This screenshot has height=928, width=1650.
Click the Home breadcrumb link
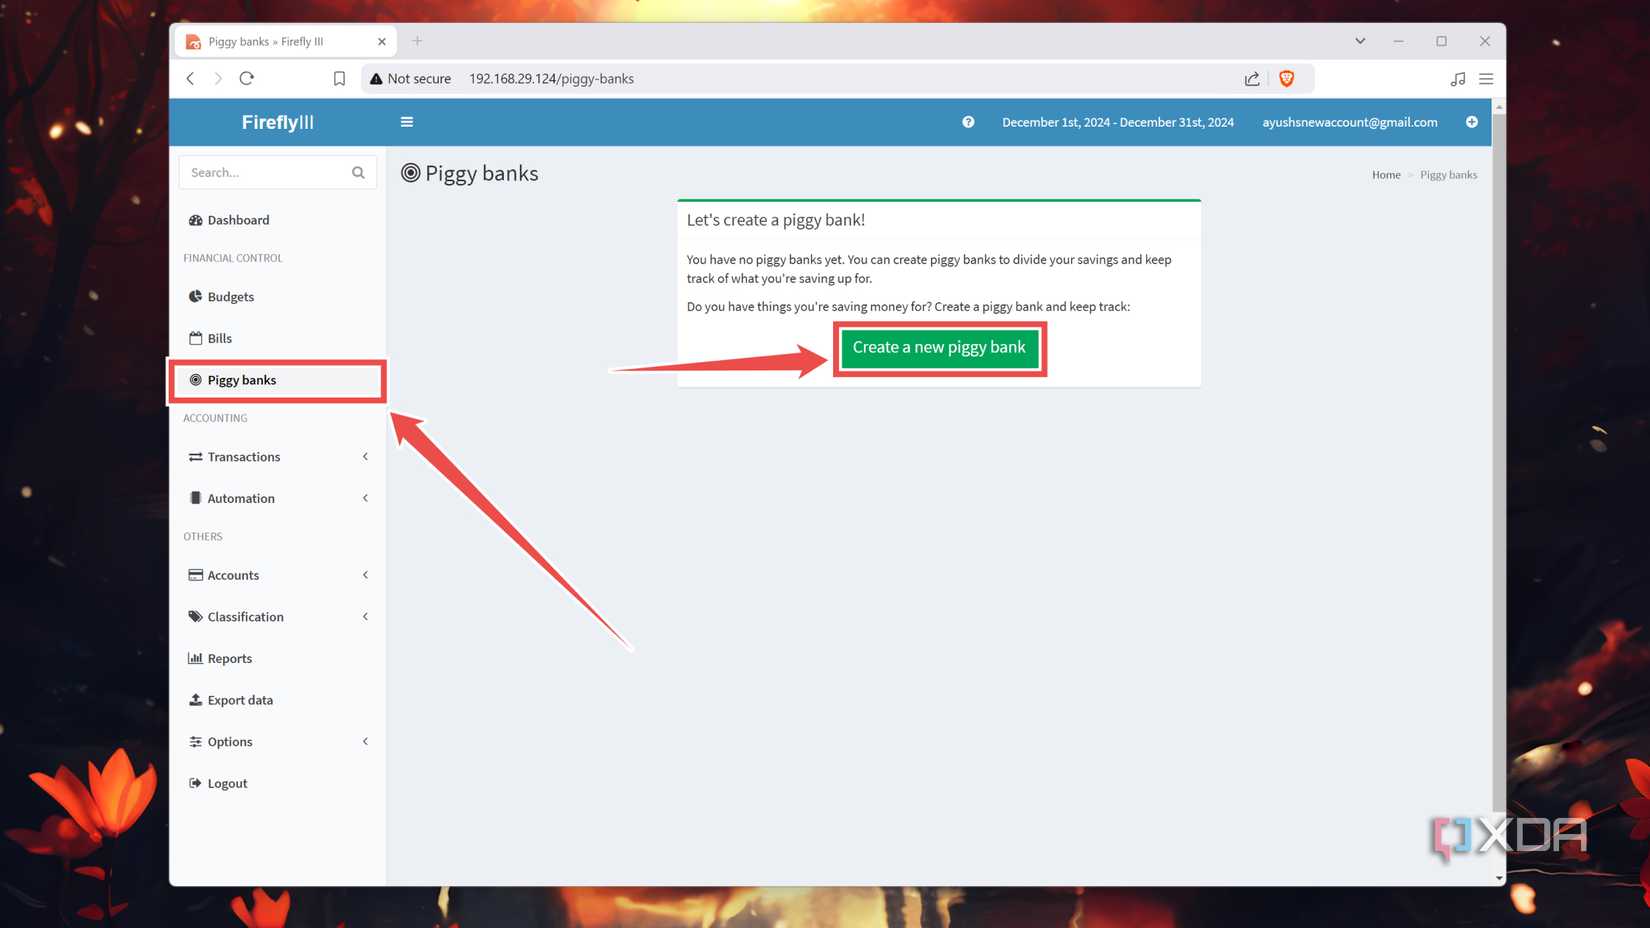tap(1386, 175)
